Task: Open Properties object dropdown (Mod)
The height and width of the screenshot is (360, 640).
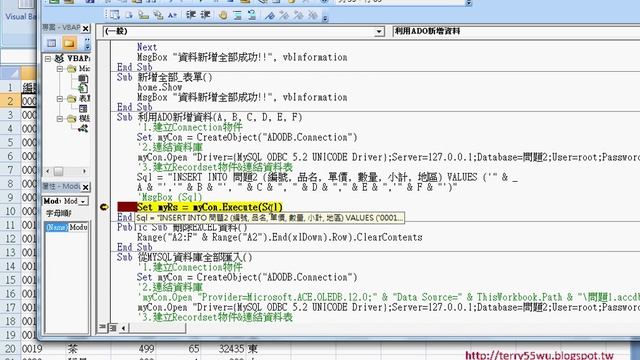Action: pos(83,201)
